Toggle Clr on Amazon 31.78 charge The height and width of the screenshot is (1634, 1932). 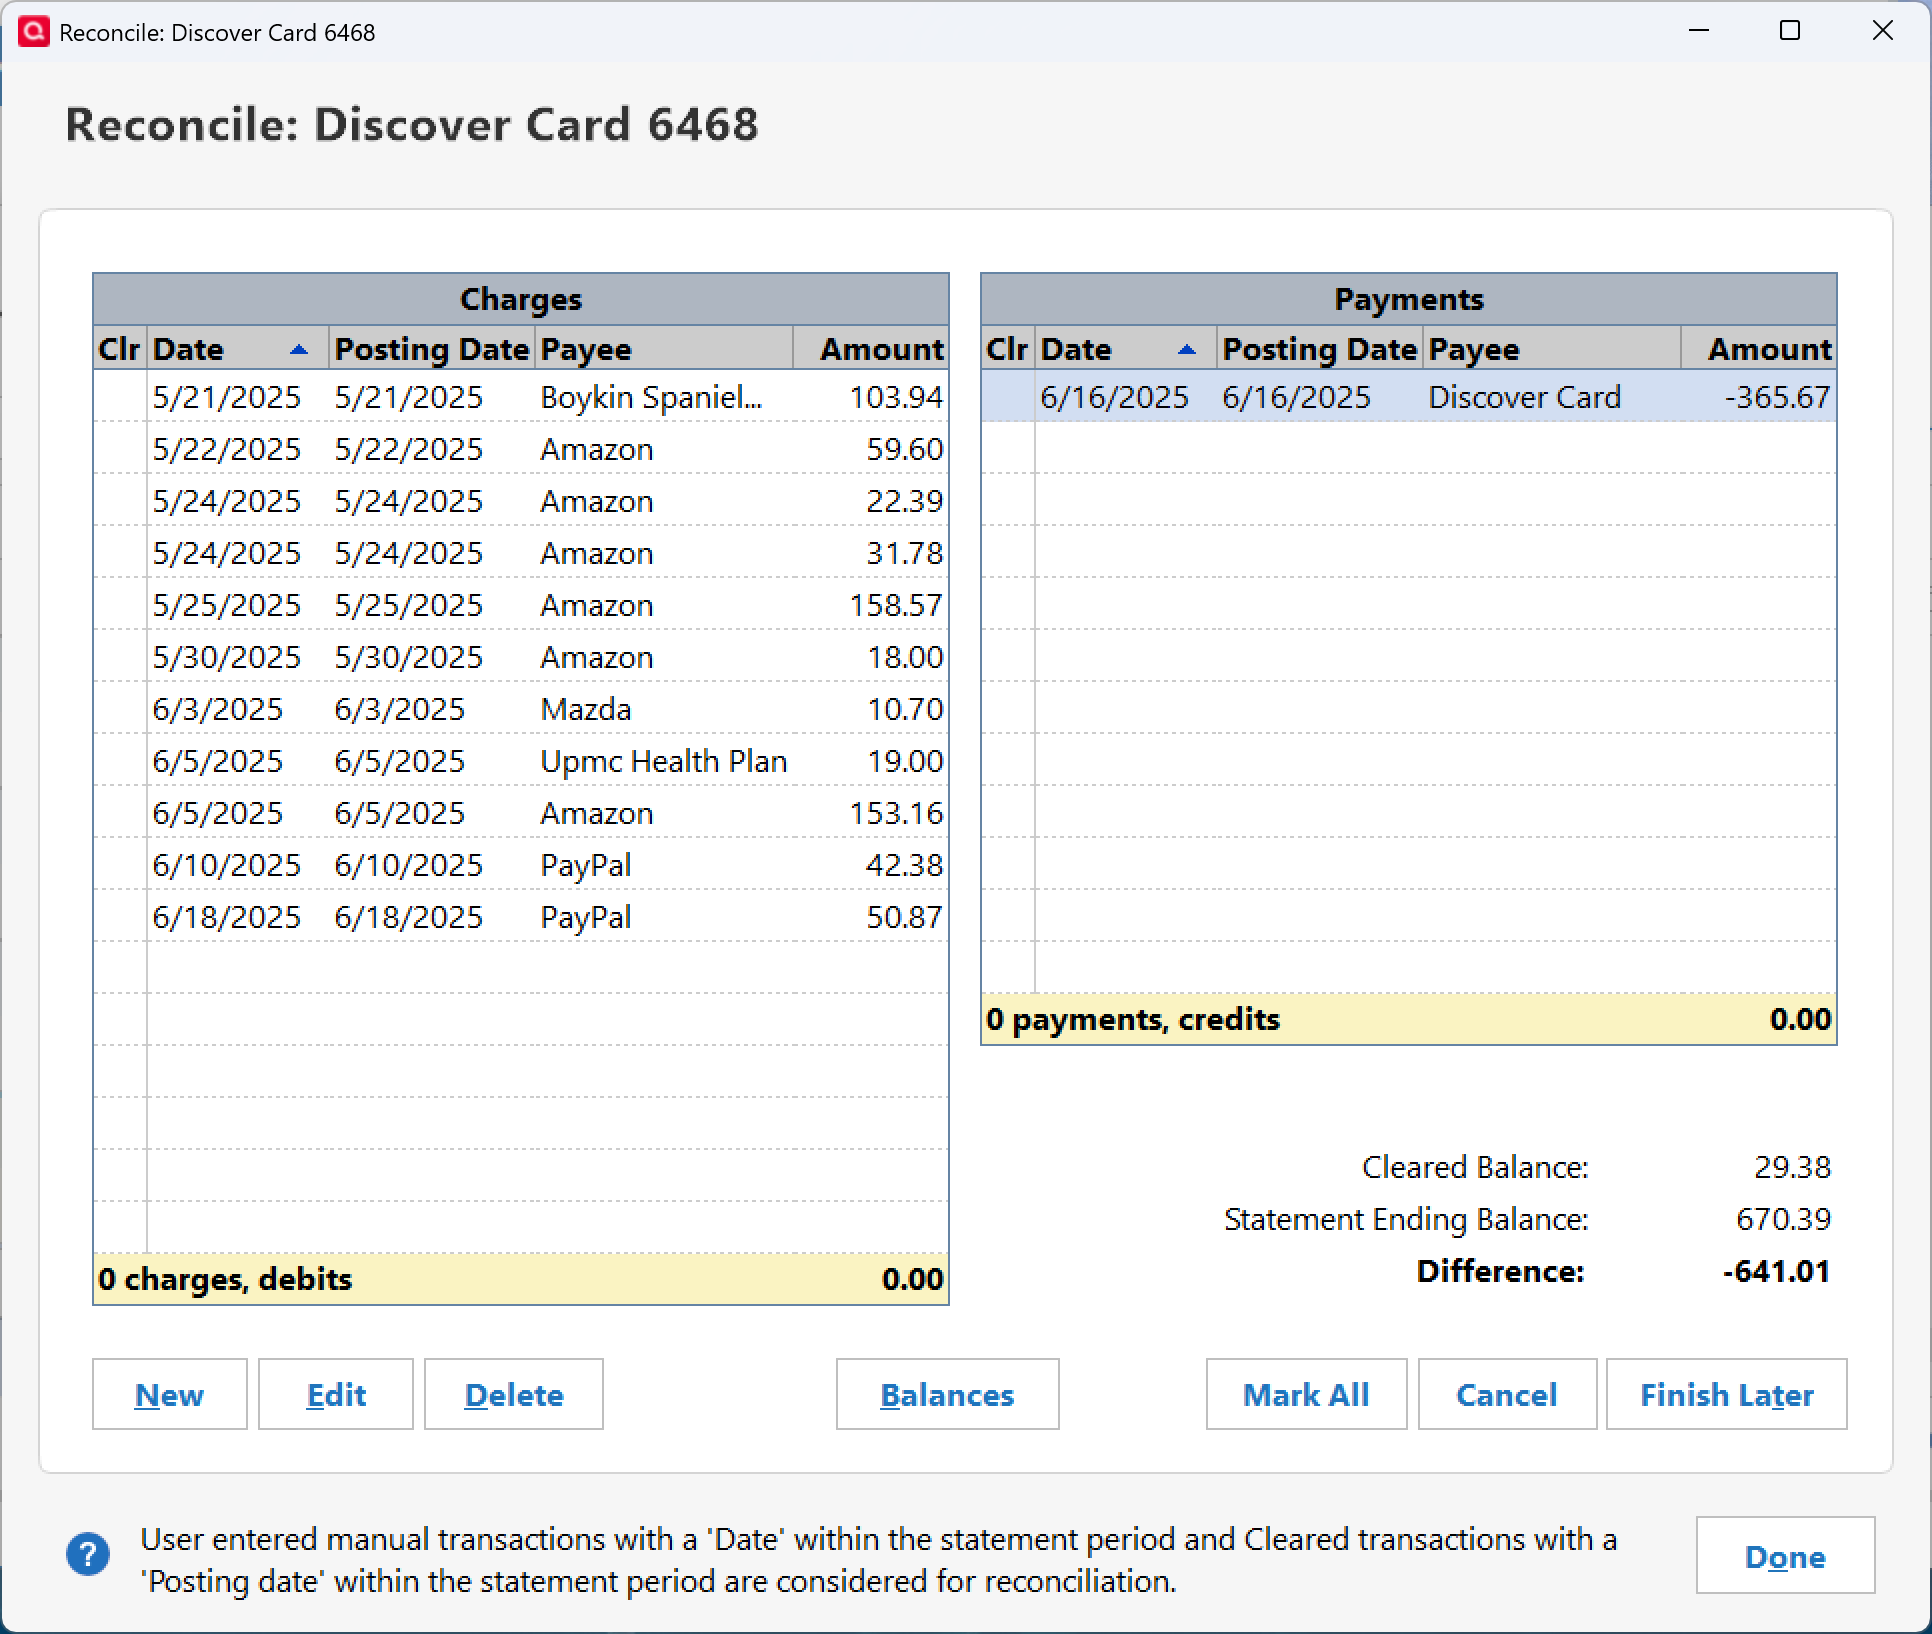pyautogui.click(x=120, y=553)
